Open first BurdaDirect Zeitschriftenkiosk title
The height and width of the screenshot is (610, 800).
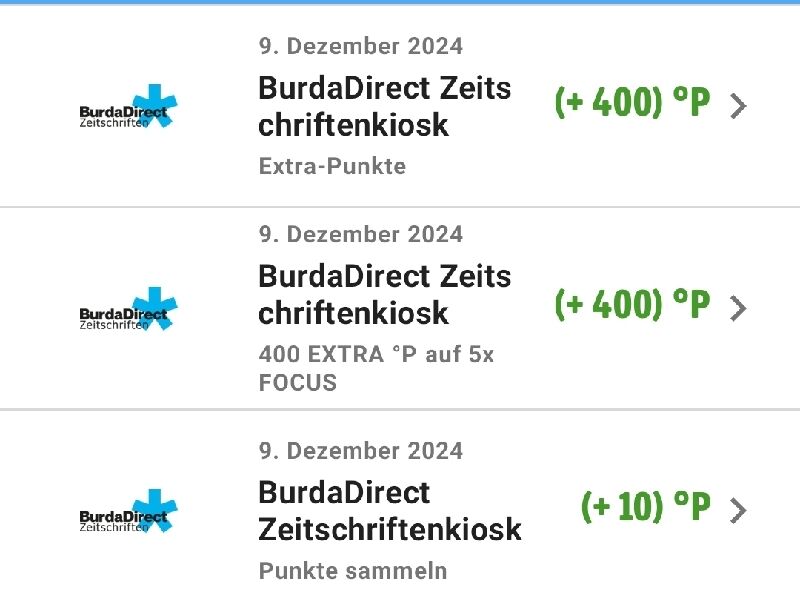click(385, 106)
